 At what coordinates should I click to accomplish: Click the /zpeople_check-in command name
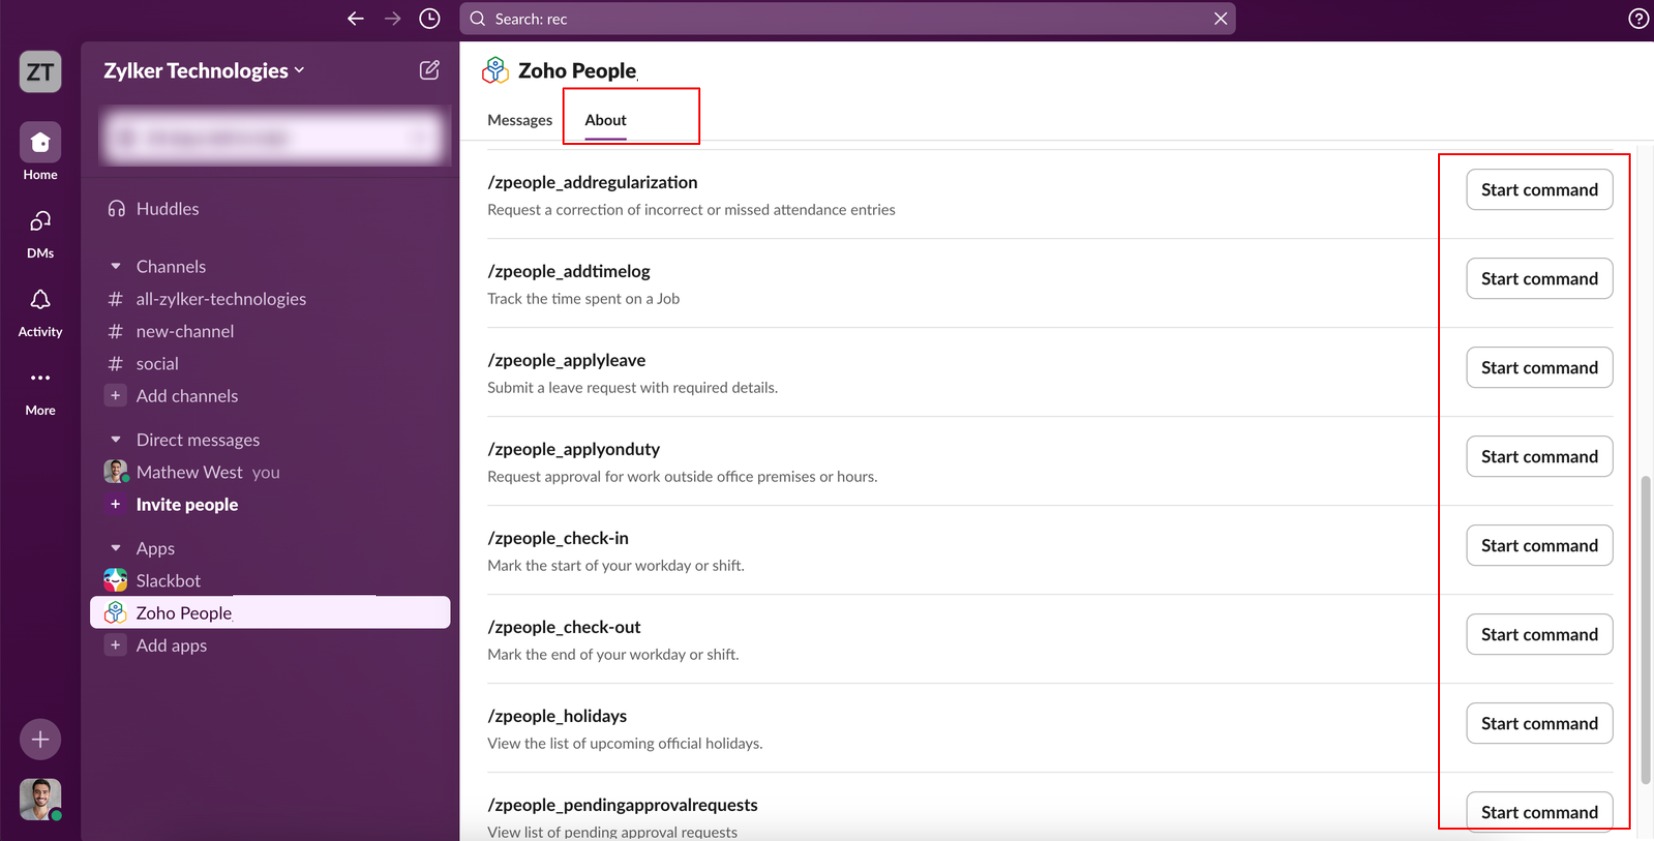(558, 538)
